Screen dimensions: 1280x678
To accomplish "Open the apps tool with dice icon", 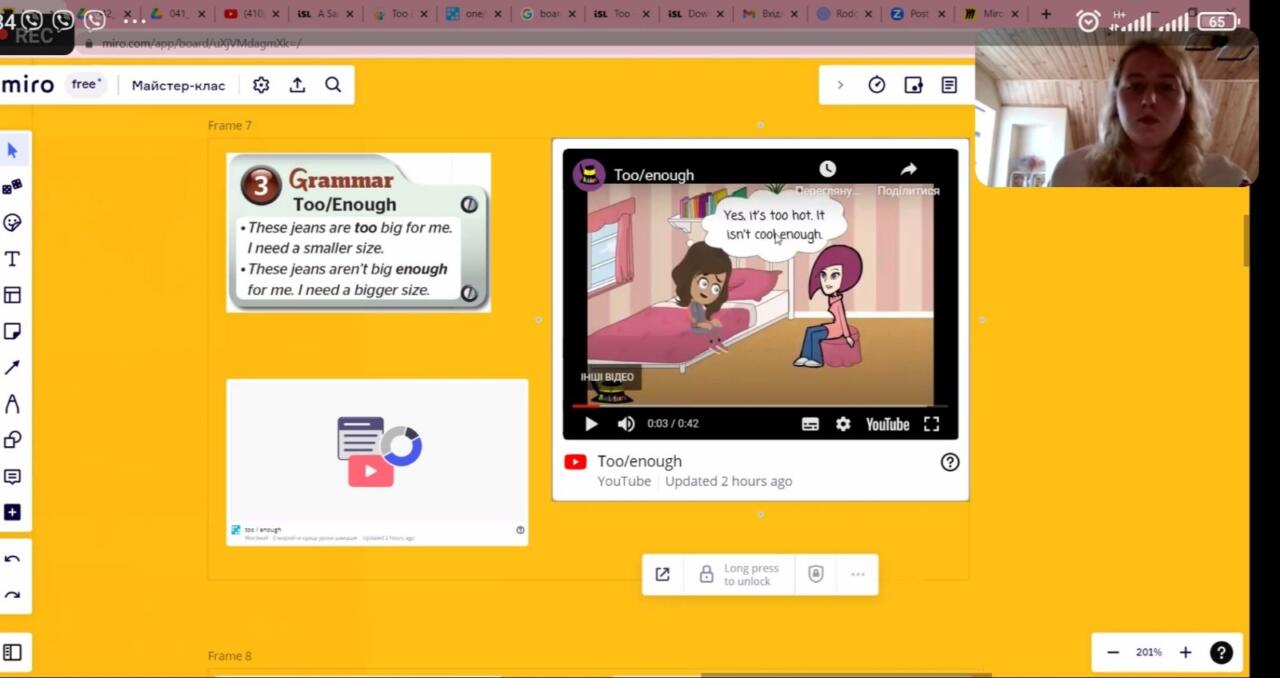I will [x=13, y=187].
